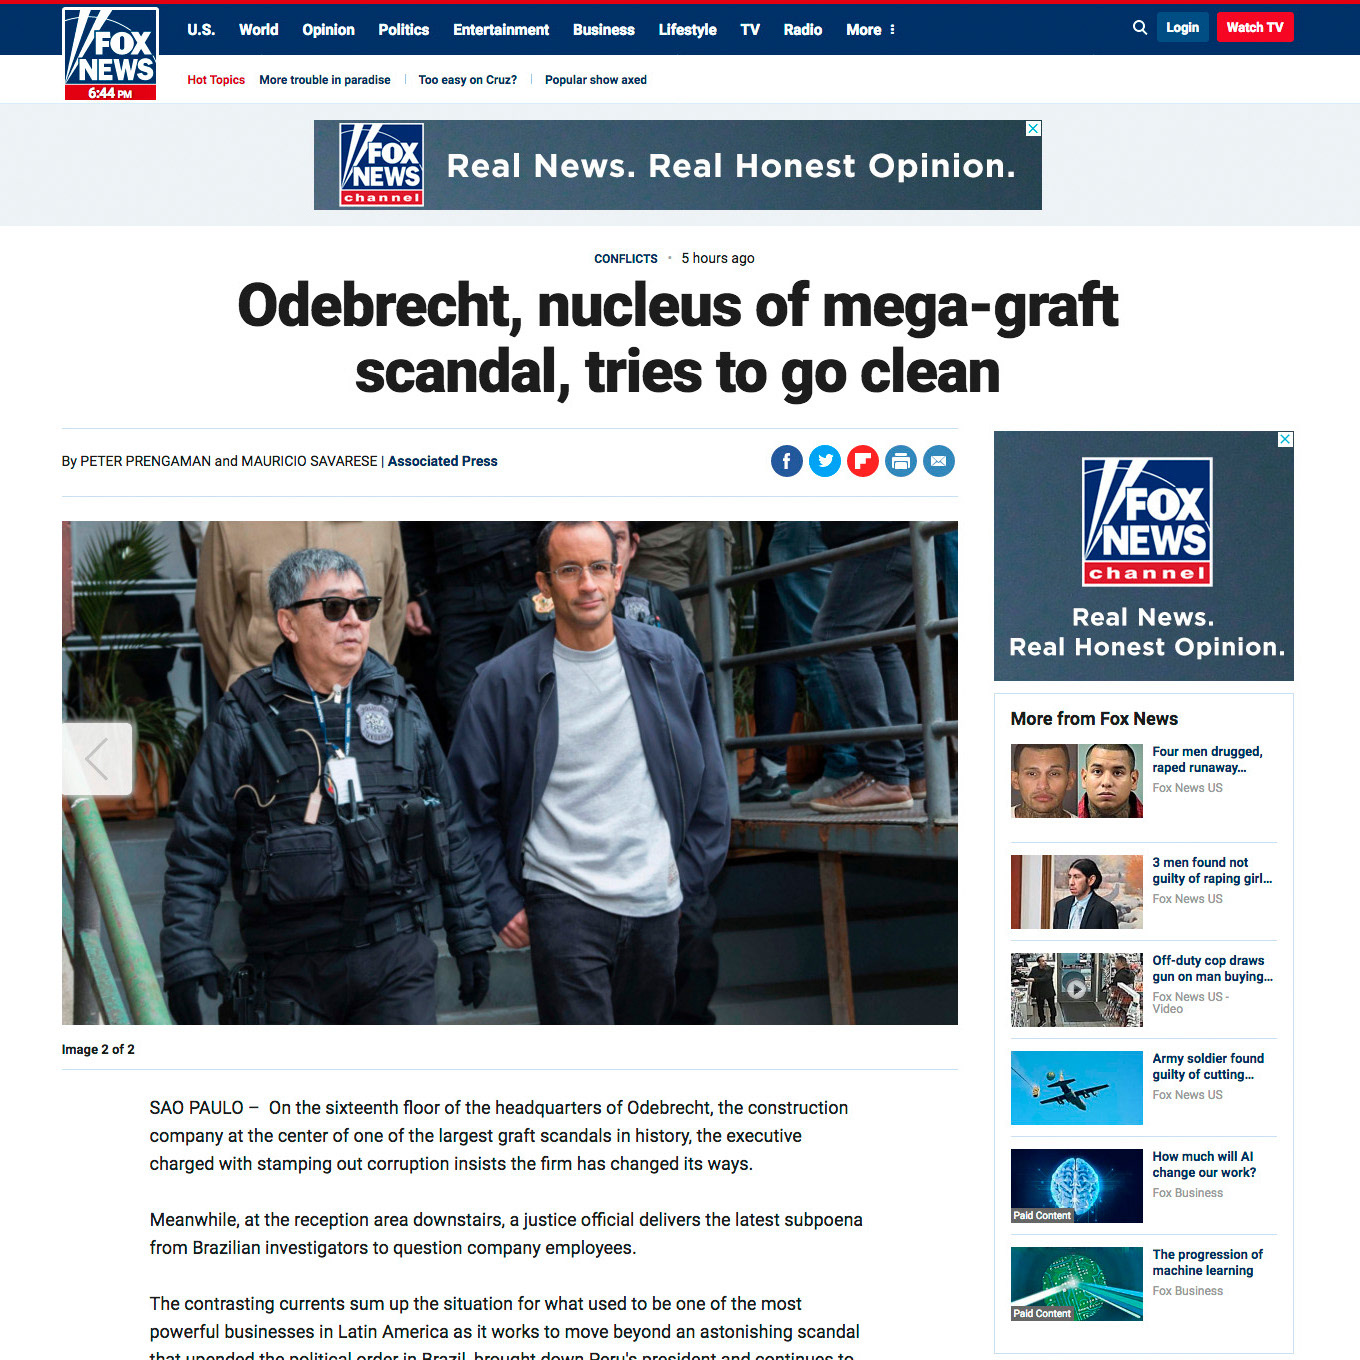Close the top banner ad
The width and height of the screenshot is (1360, 1360).
click(x=1034, y=129)
